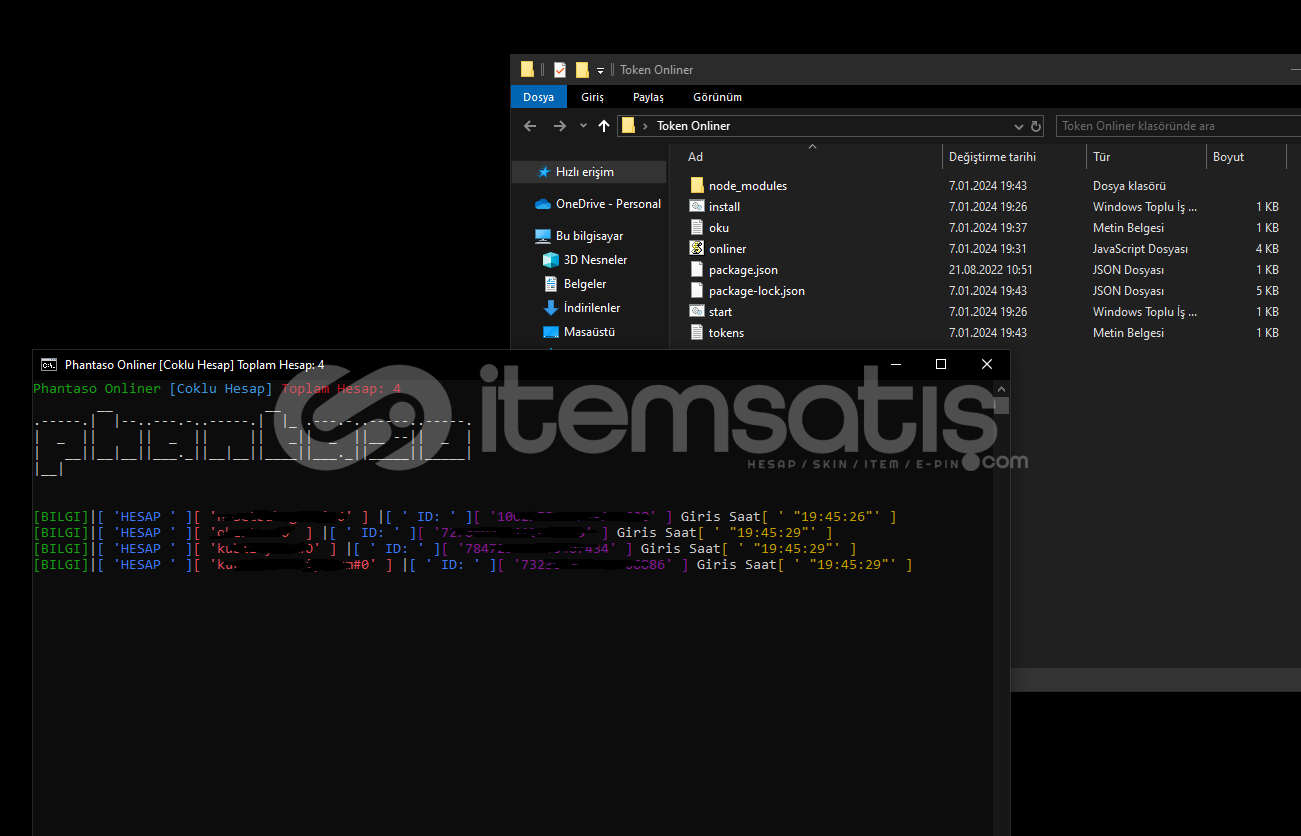Click the Bu bilgisayar computer icon
Screen dimensions: 1301x836
coord(543,236)
